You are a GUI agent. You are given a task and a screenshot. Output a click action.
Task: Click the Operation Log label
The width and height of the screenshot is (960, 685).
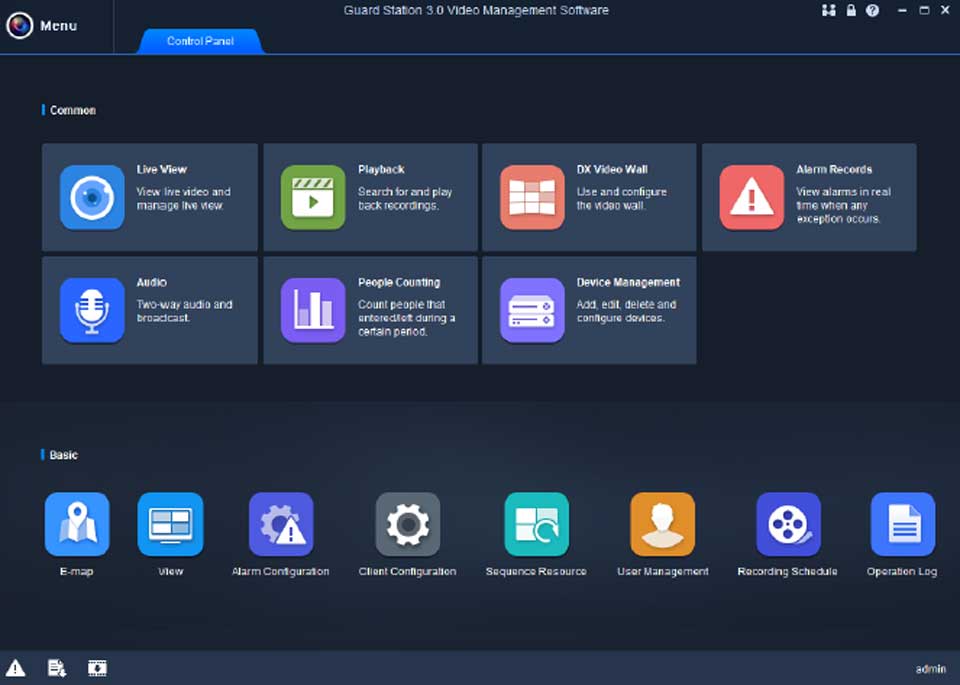(902, 571)
